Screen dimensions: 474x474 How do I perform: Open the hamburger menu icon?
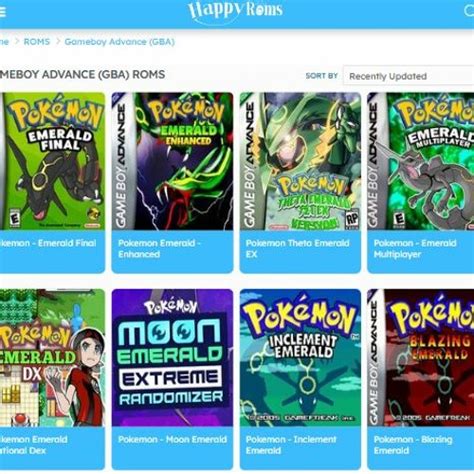(x=2, y=12)
